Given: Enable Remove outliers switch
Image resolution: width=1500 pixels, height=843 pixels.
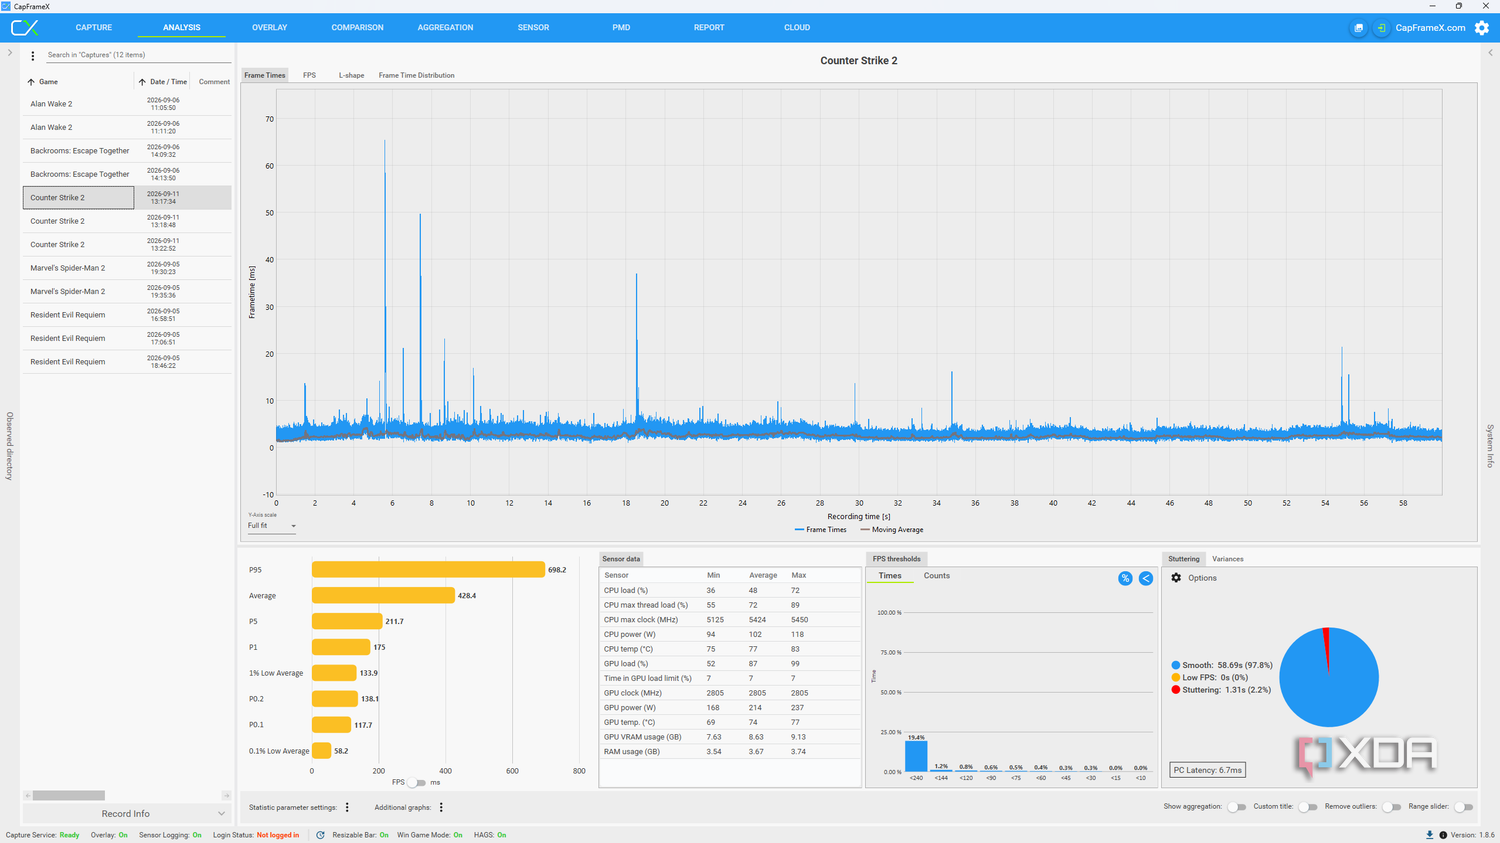Looking at the screenshot, I should [1391, 807].
